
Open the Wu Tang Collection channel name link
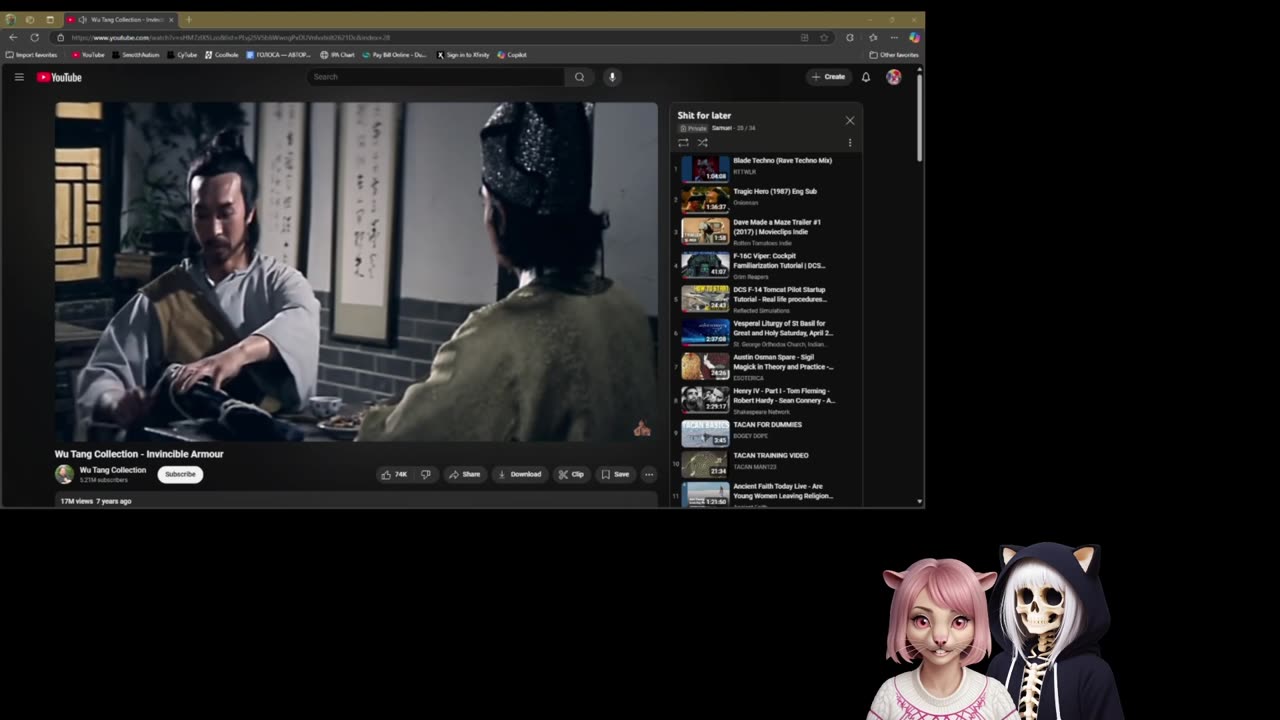tap(113, 470)
